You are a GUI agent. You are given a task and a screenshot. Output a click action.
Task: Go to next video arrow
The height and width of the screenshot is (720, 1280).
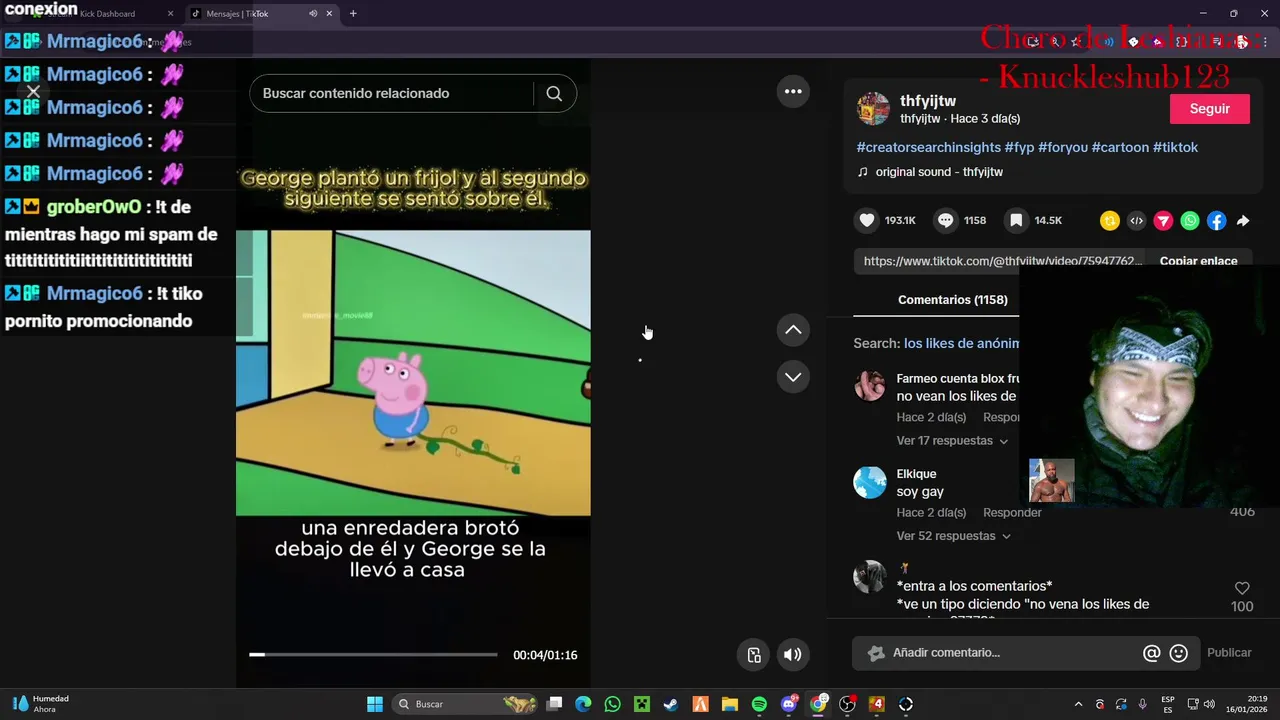[x=793, y=377]
